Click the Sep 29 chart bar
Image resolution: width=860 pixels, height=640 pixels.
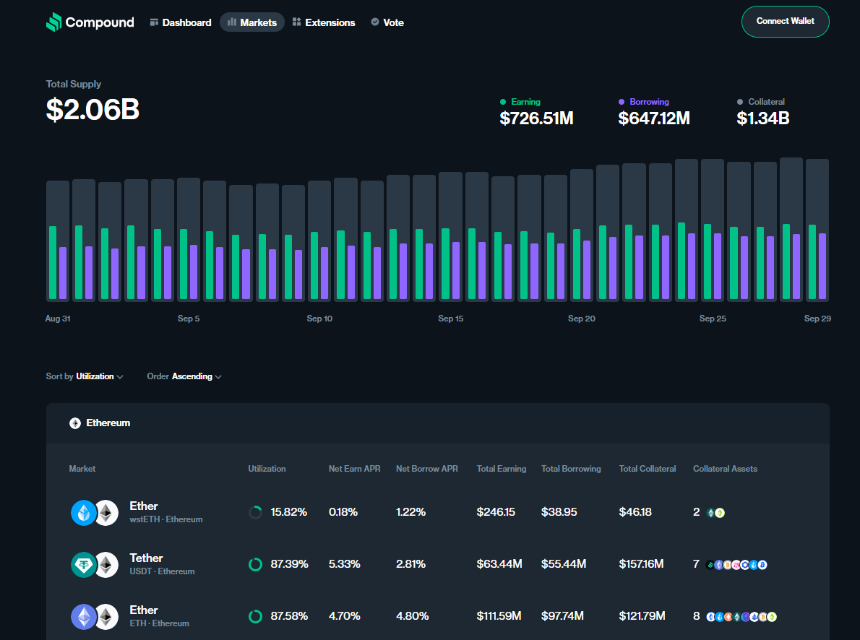coord(817,230)
